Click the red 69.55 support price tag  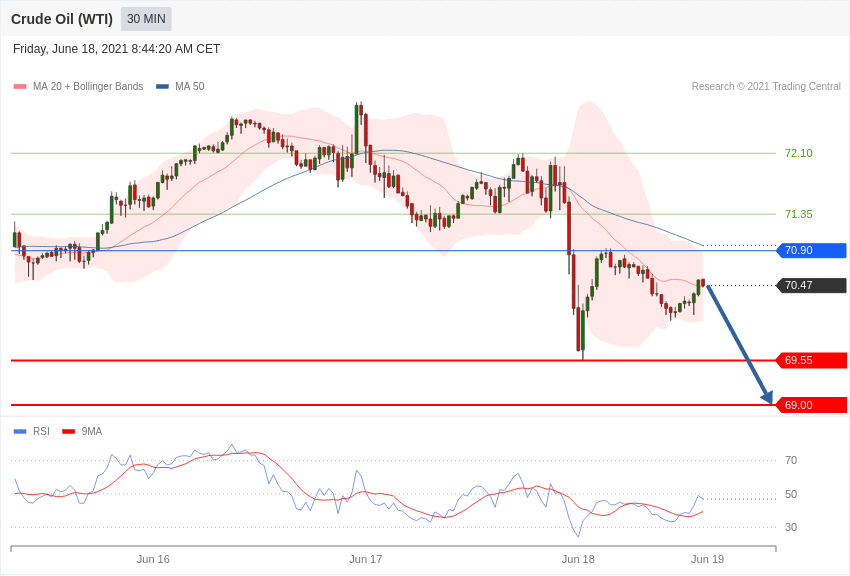coord(811,360)
